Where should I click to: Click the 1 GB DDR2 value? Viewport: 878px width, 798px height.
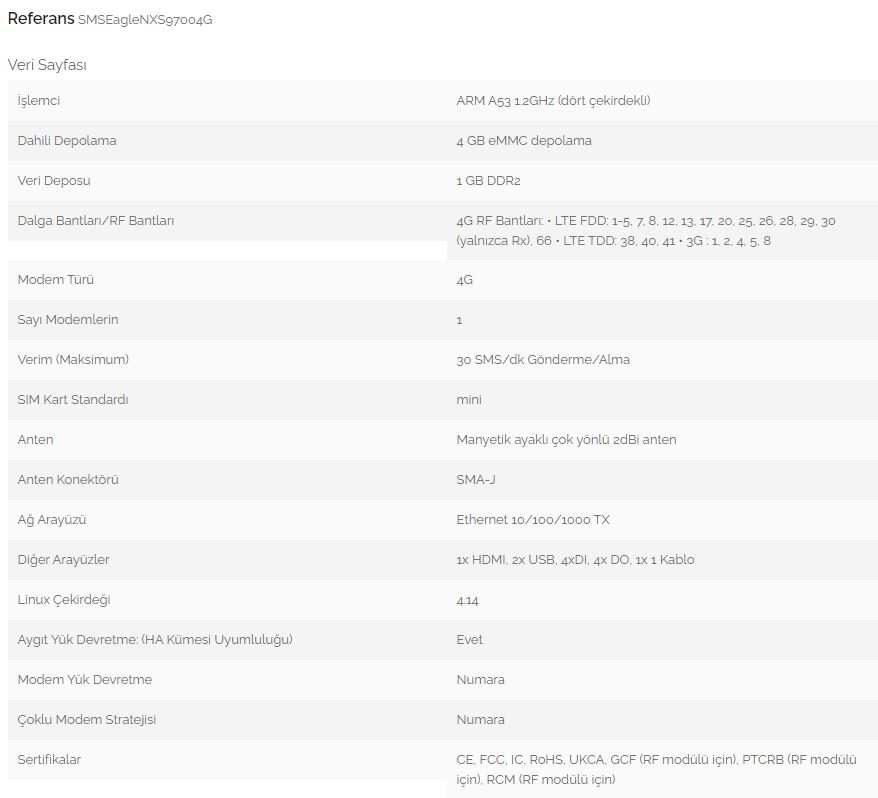[x=488, y=181]
